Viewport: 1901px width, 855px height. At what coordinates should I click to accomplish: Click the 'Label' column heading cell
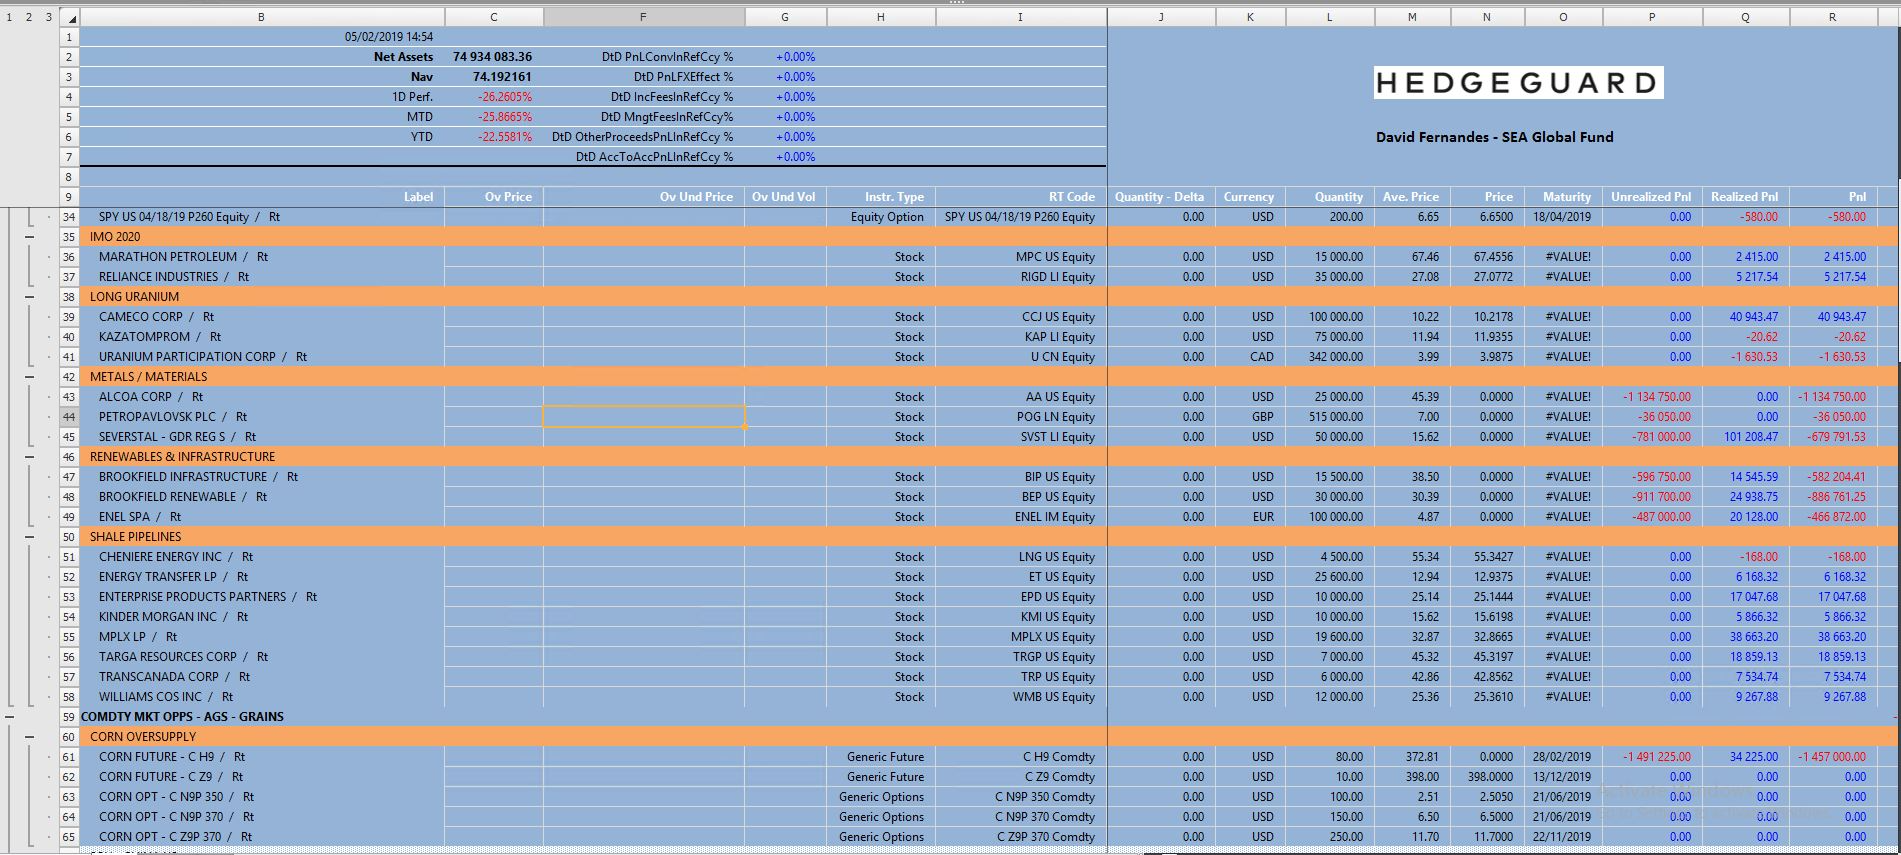click(x=262, y=197)
